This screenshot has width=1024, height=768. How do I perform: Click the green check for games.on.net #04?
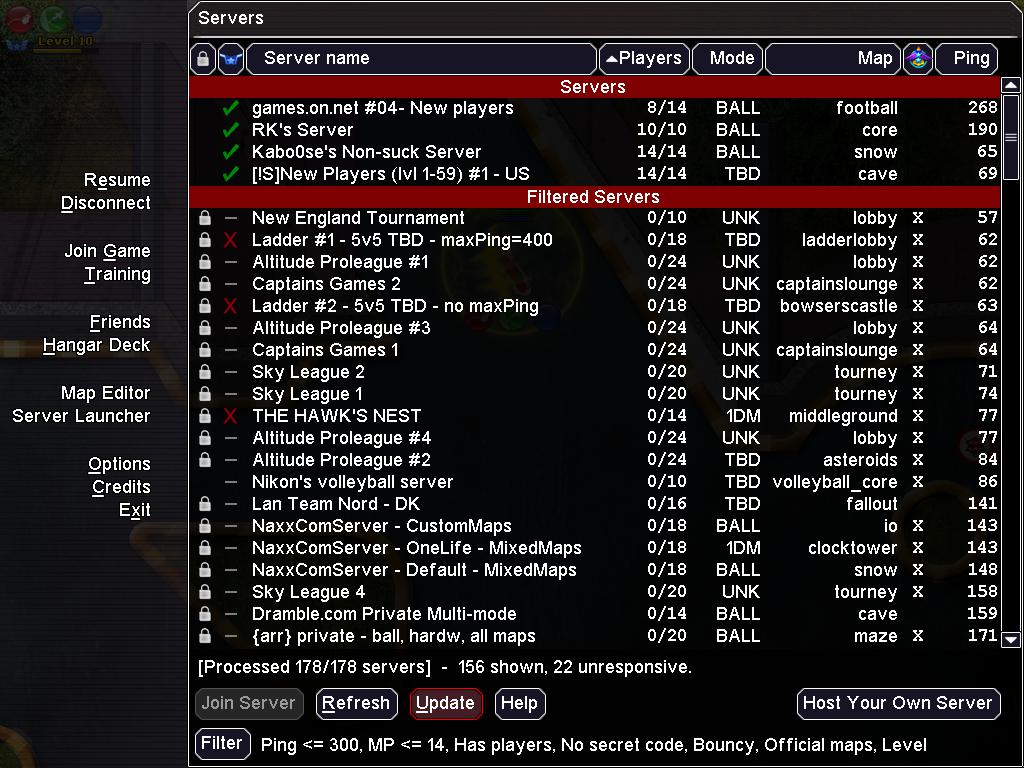coord(230,108)
